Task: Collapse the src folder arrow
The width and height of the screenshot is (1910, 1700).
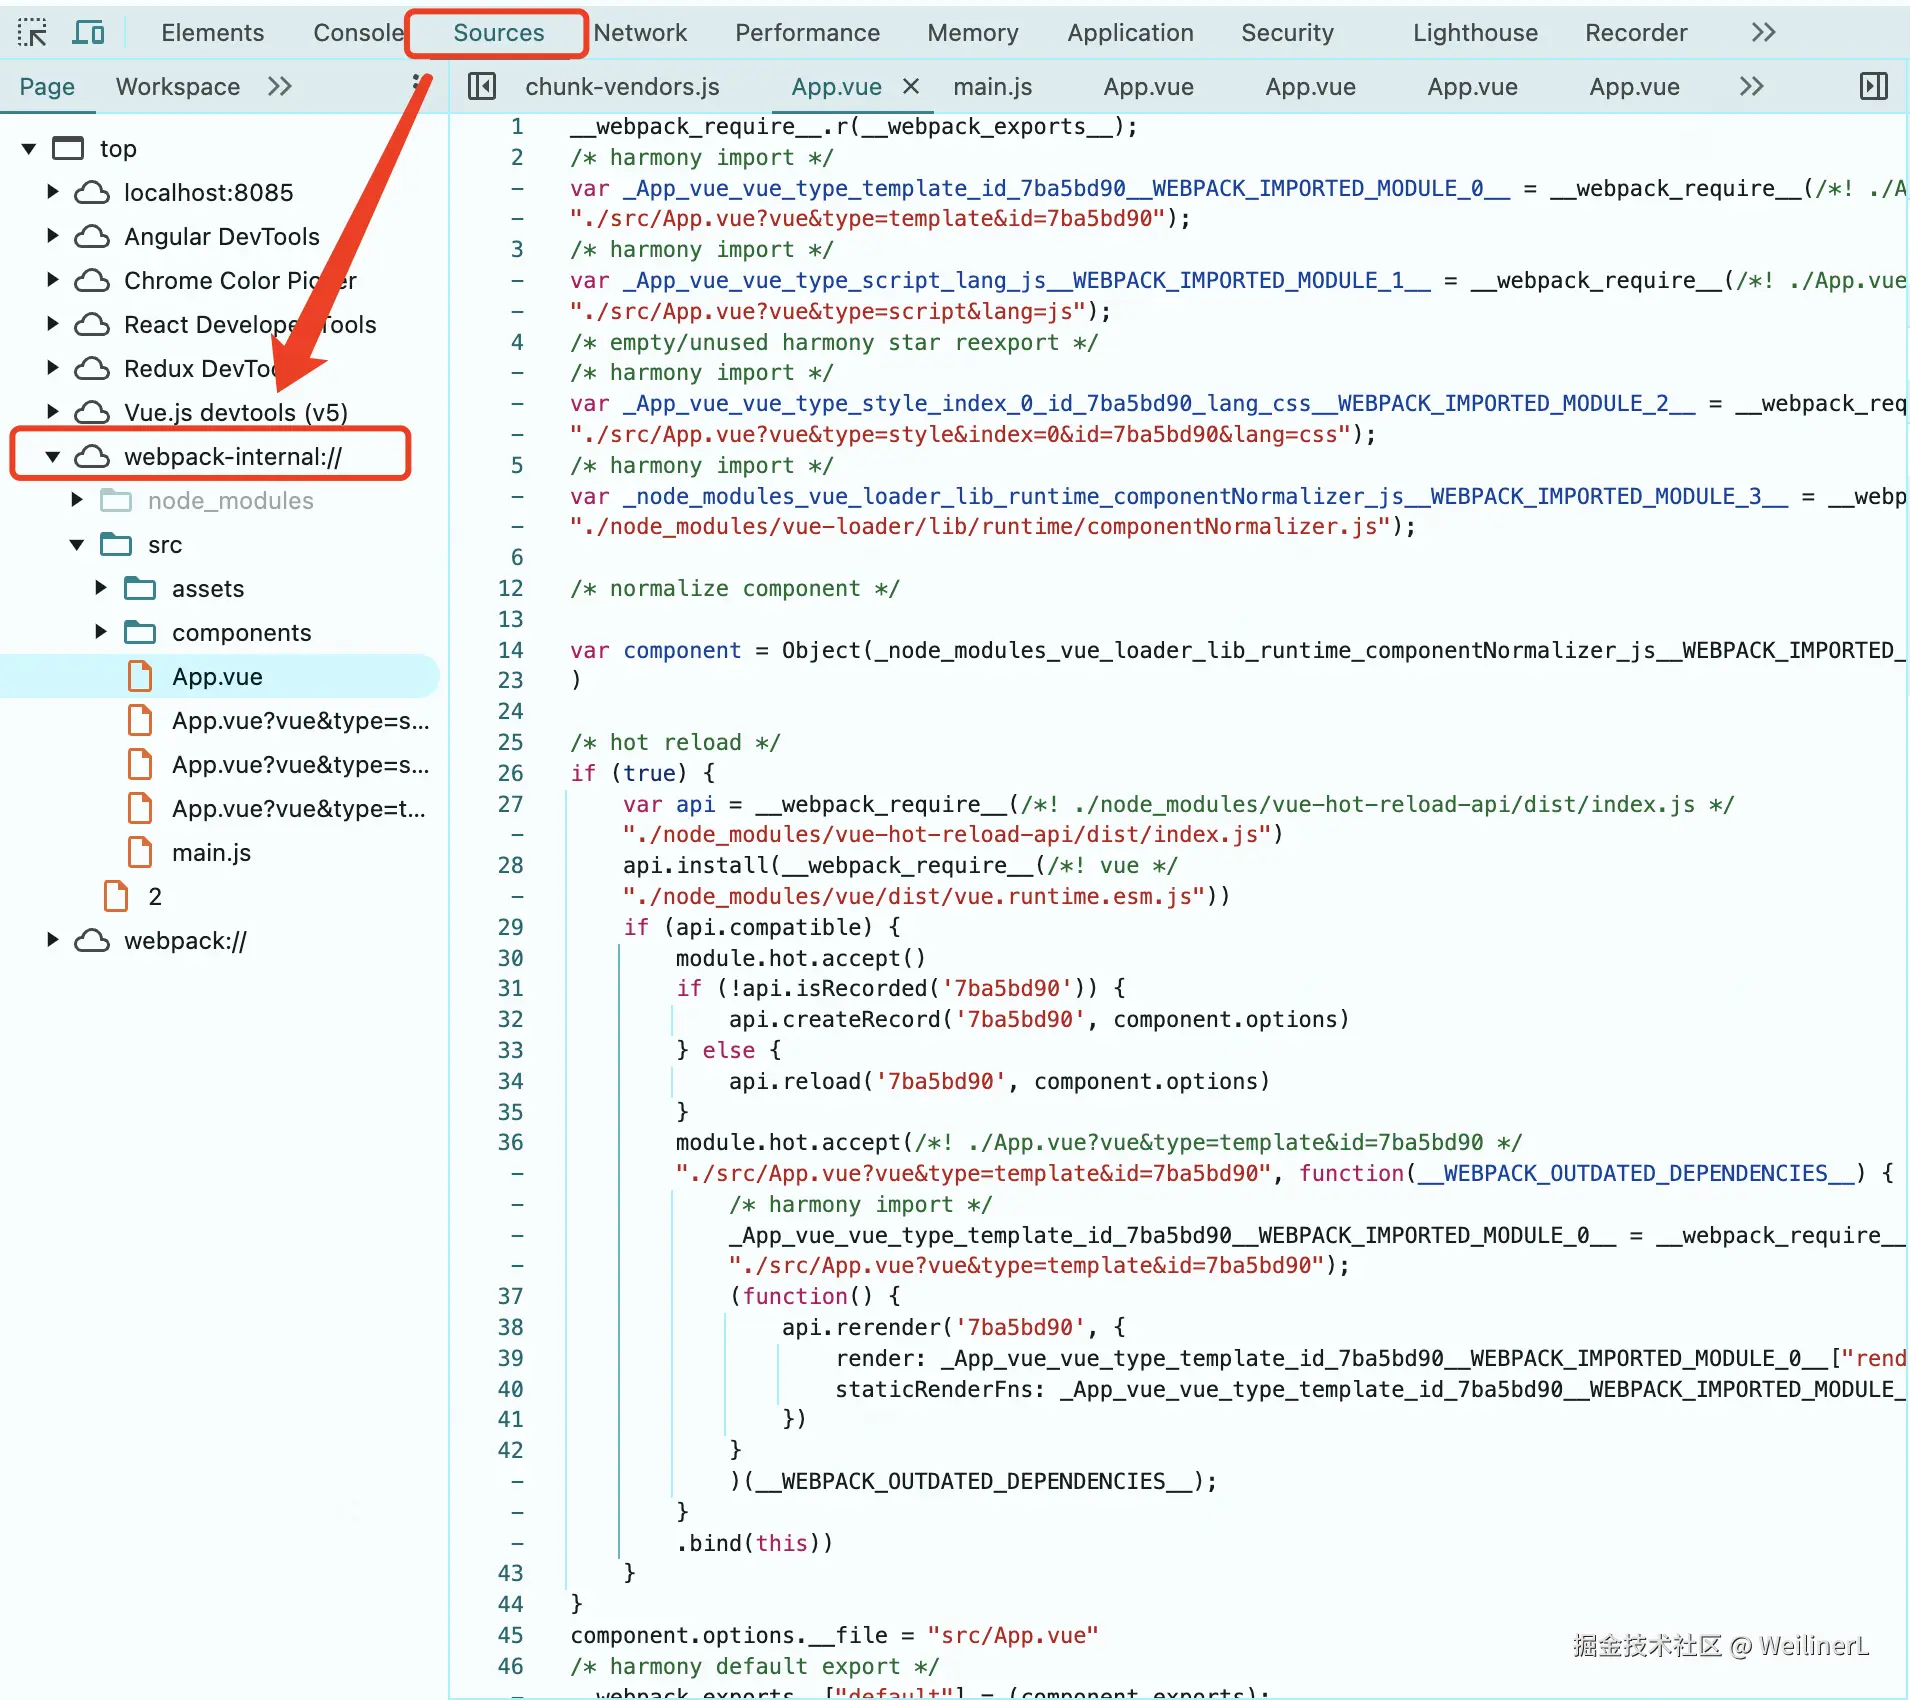Action: (x=77, y=545)
